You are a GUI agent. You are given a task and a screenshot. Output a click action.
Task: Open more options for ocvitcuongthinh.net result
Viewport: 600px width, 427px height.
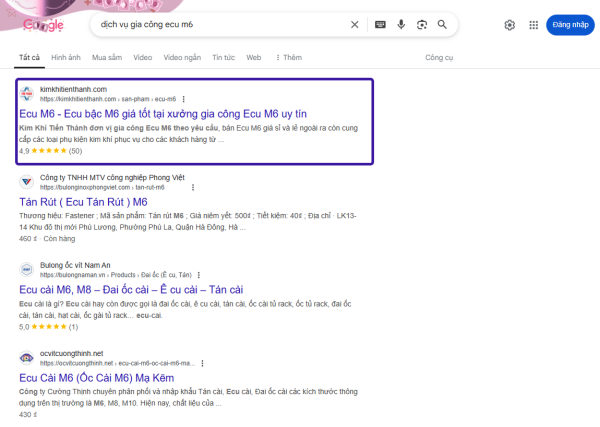coord(203,362)
